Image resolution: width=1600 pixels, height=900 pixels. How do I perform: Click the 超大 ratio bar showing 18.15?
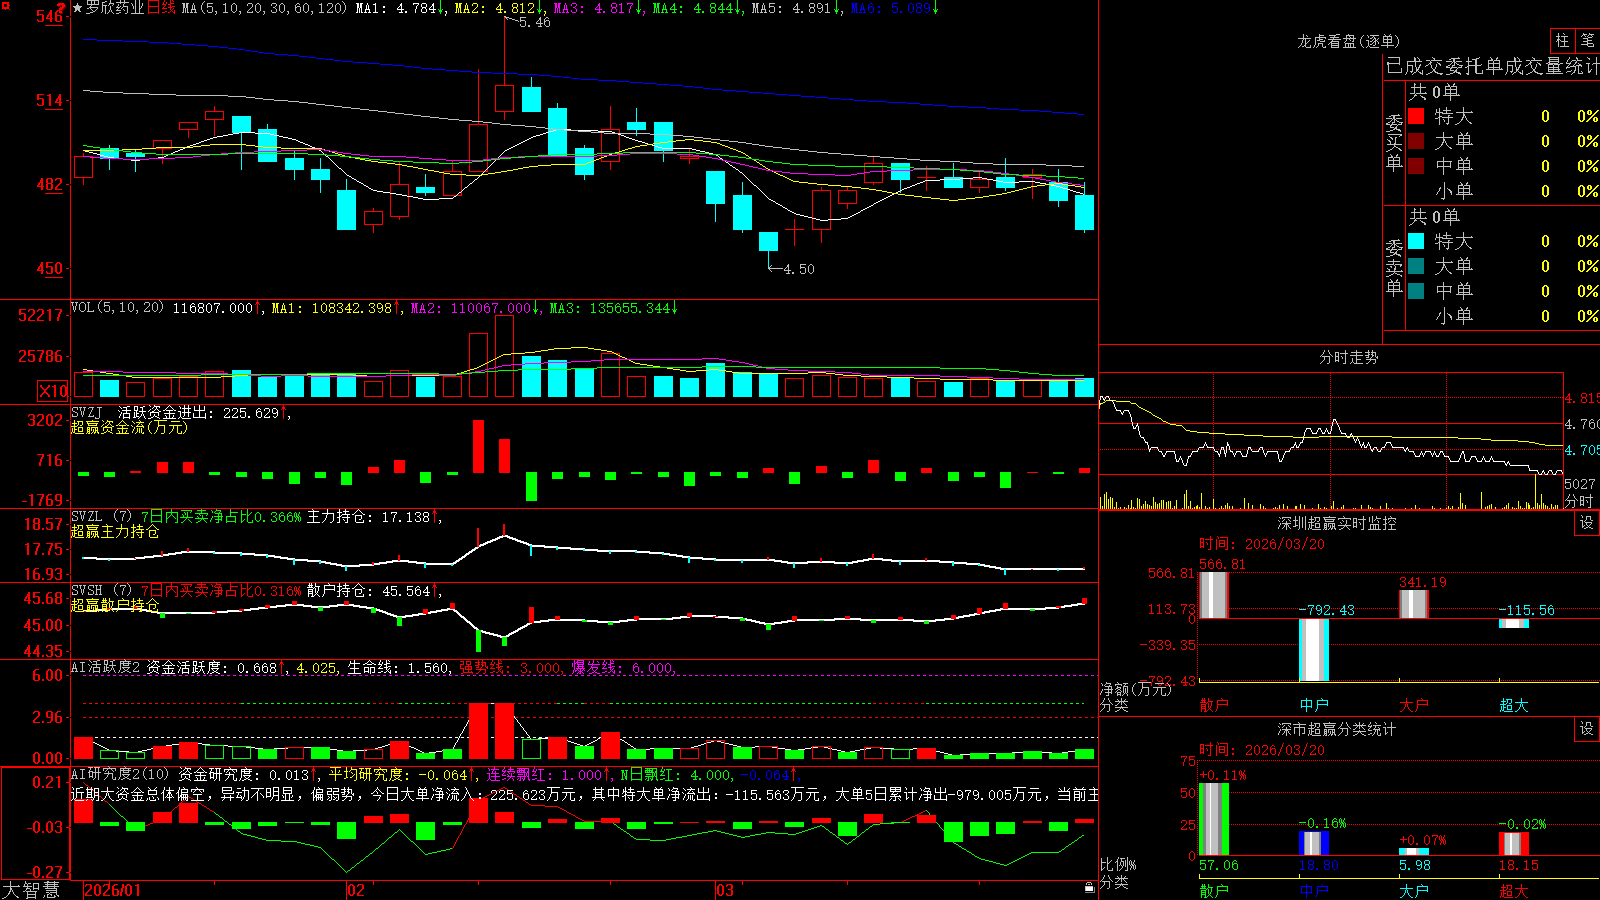coord(1513,844)
